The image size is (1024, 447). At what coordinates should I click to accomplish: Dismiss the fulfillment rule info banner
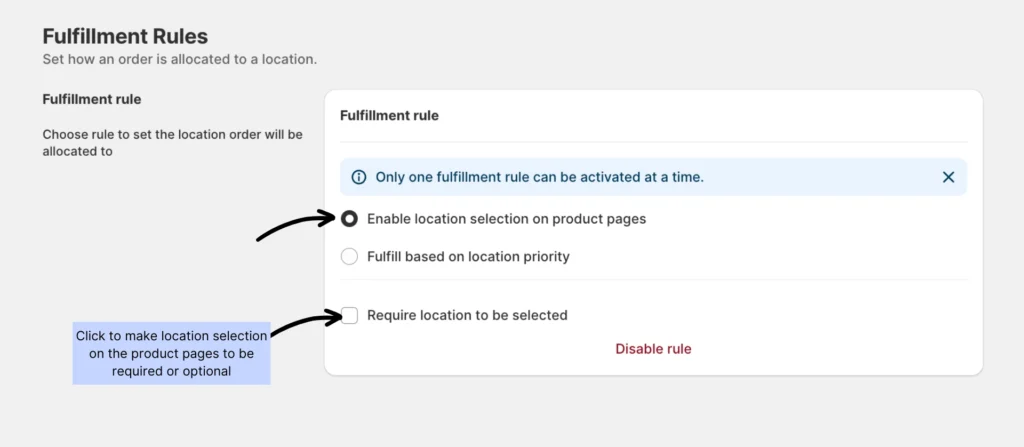coord(948,177)
